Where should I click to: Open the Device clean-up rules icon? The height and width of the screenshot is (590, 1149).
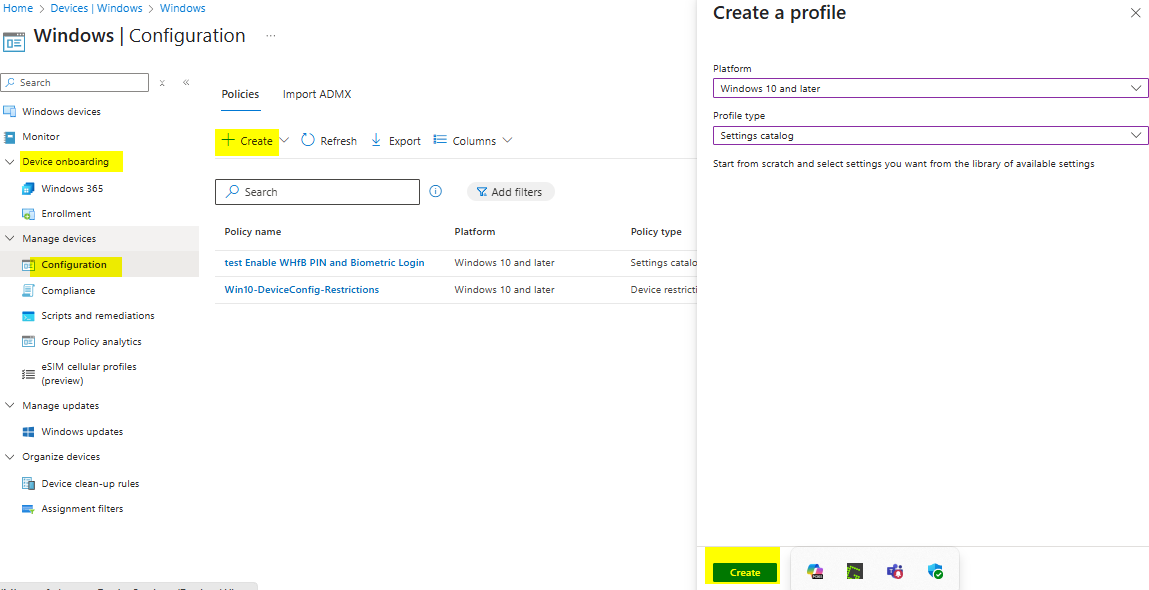(x=29, y=484)
